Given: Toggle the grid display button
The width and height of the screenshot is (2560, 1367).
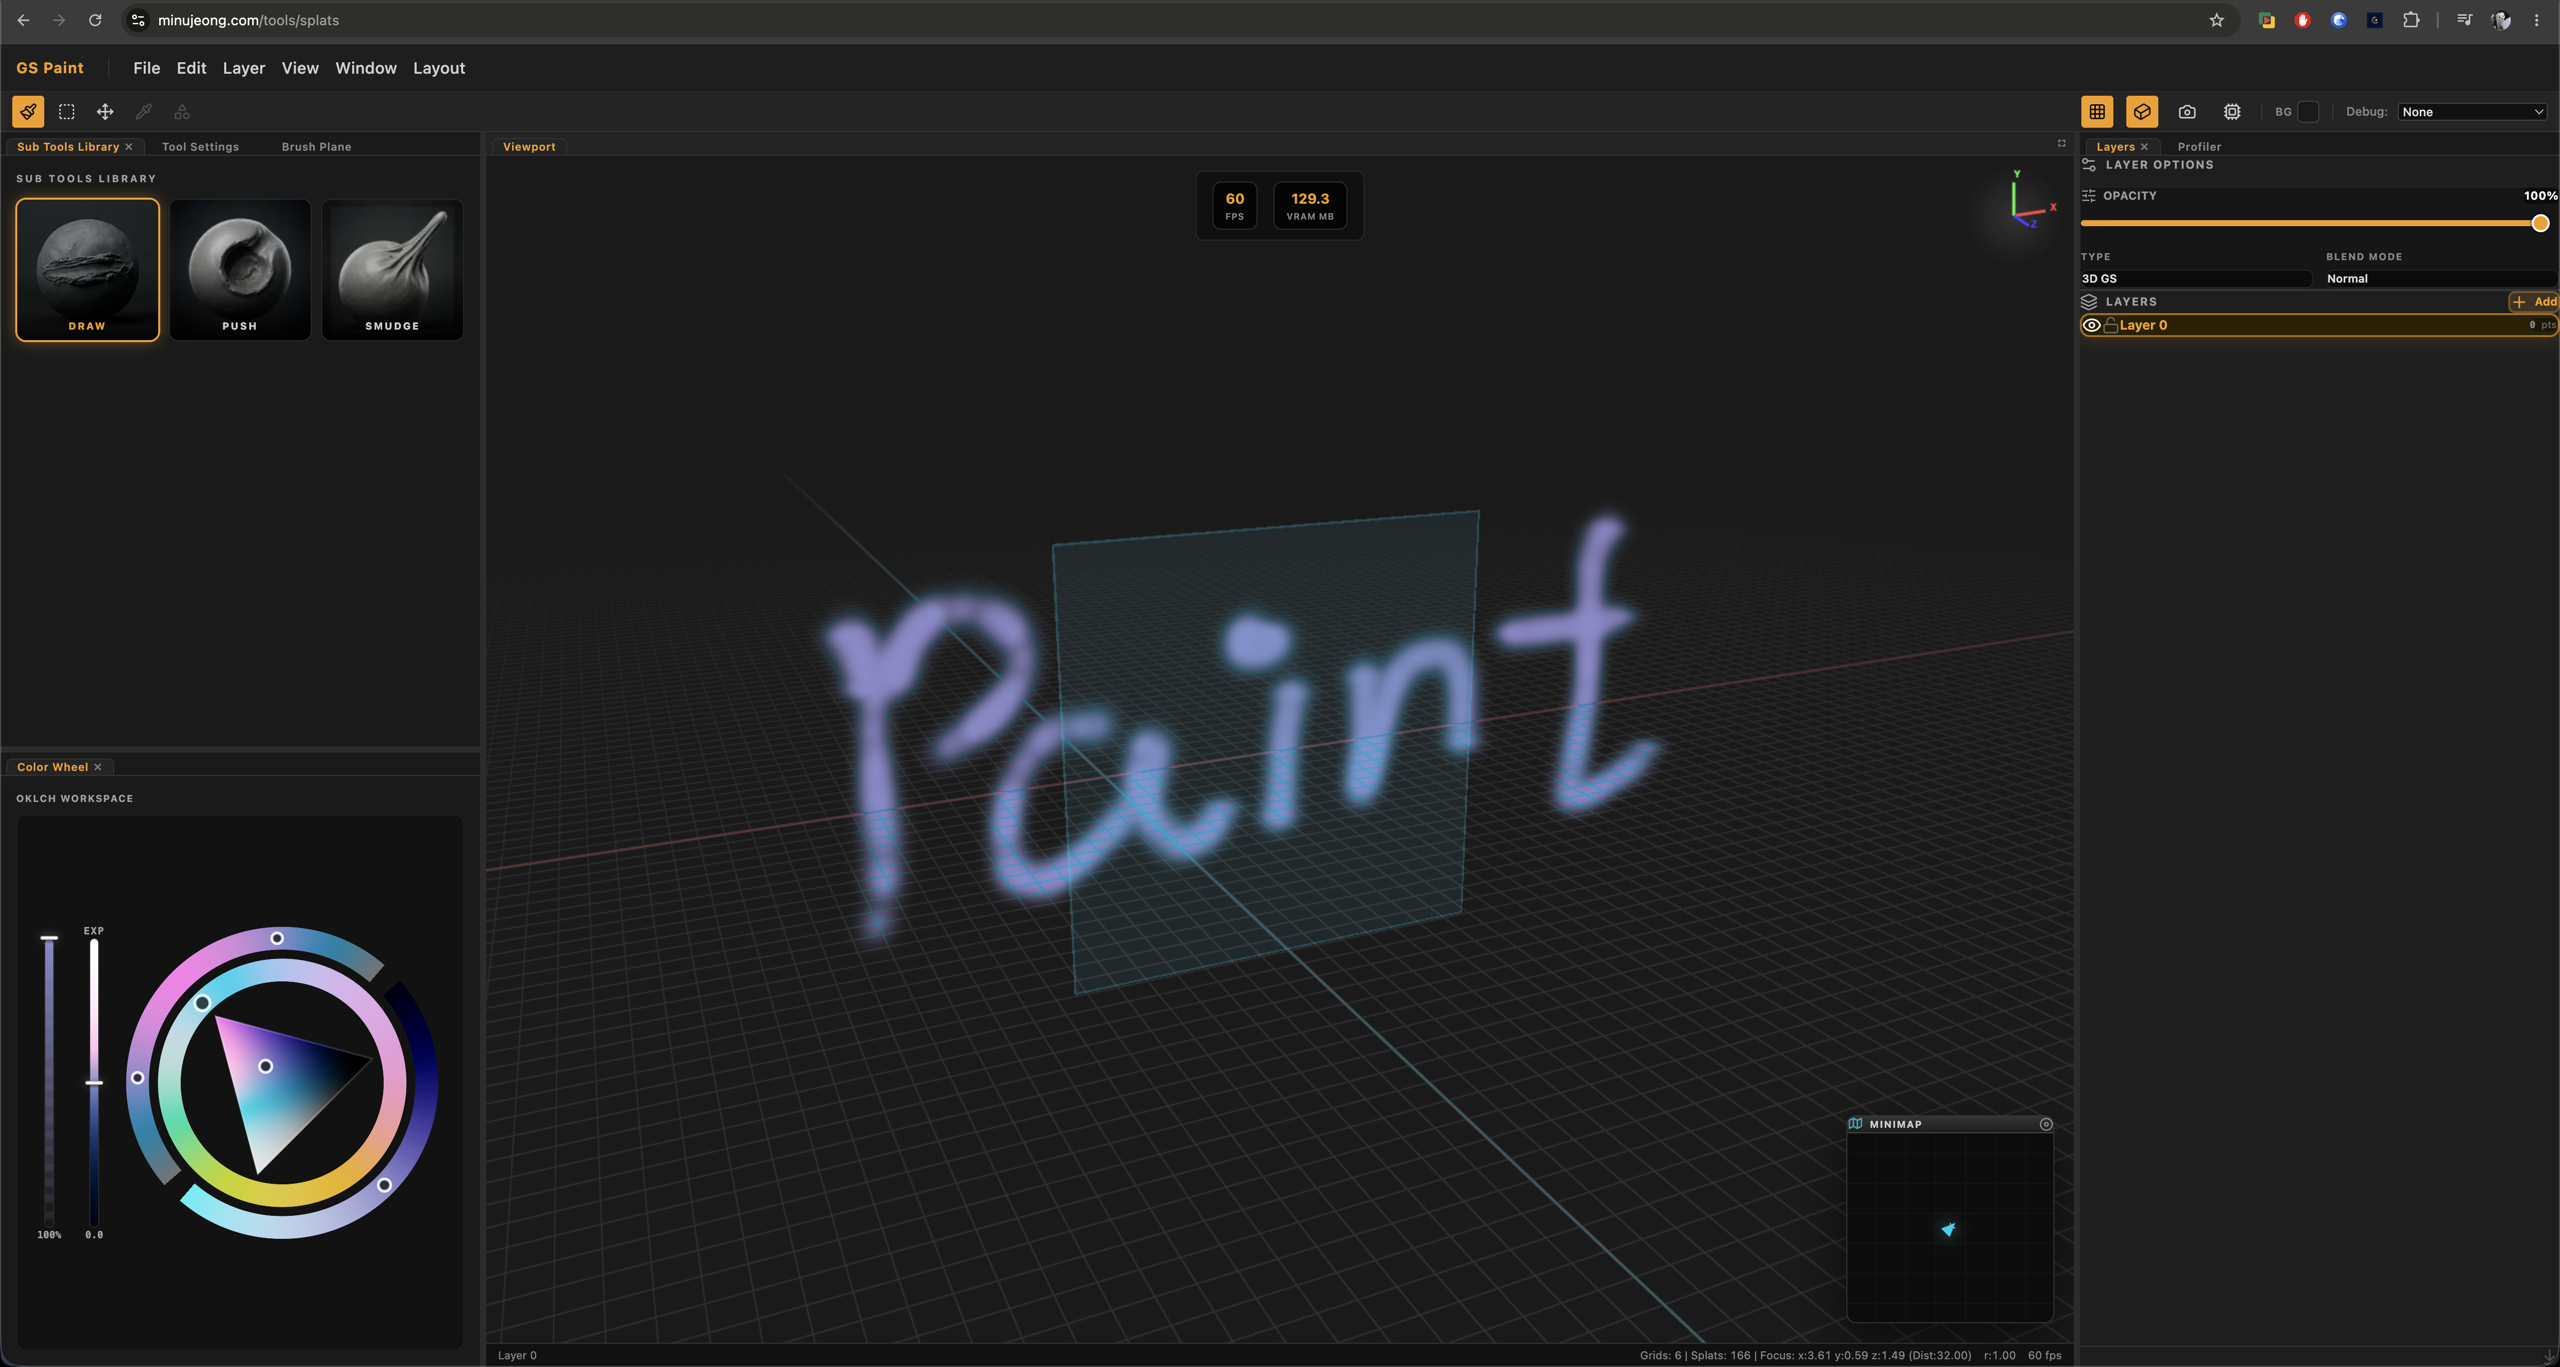Looking at the screenshot, I should (2098, 112).
